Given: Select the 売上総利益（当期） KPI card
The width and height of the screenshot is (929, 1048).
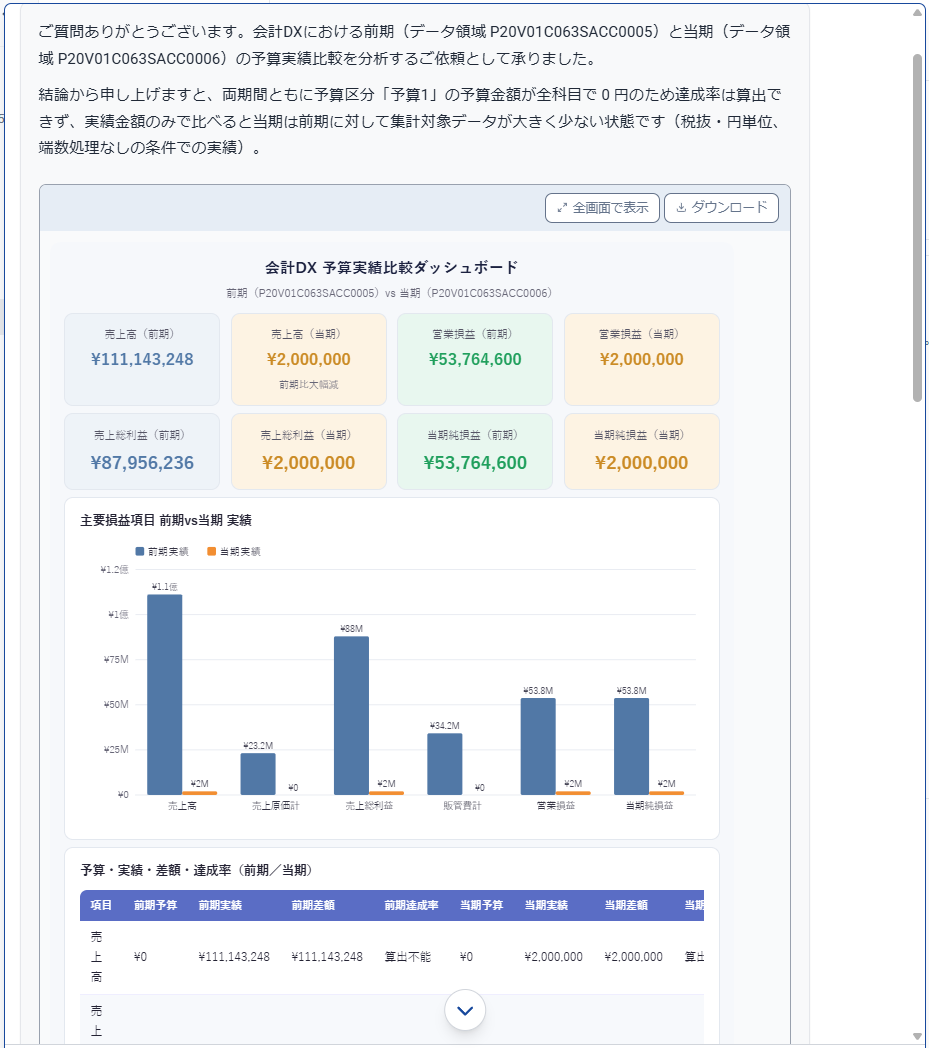Looking at the screenshot, I should coord(309,452).
